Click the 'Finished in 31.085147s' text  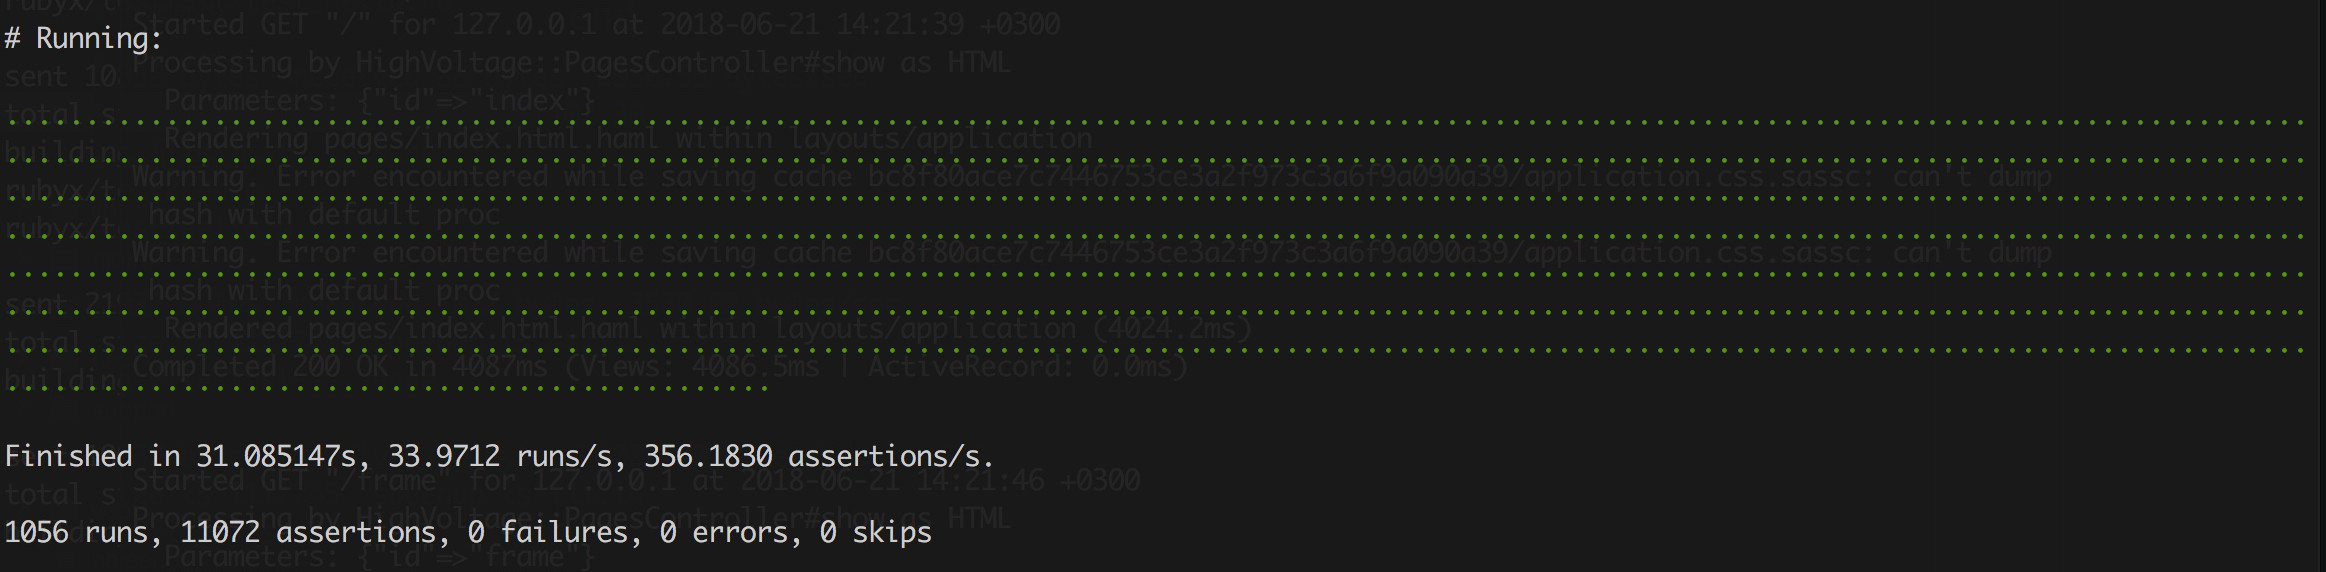click(180, 457)
